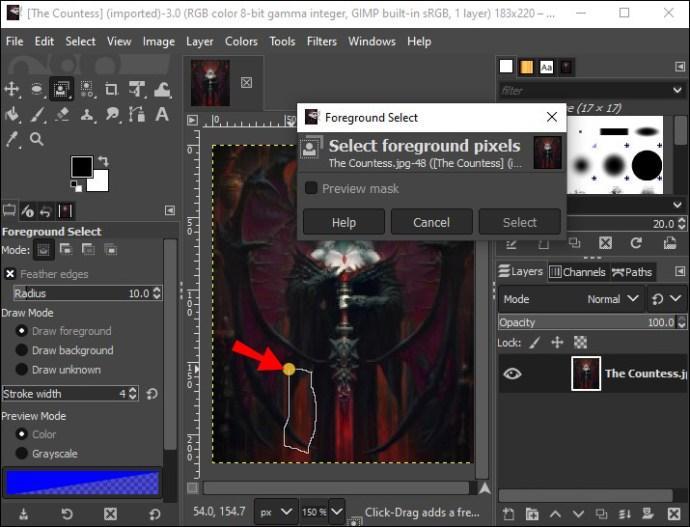This screenshot has height=527, width=690.
Task: Choose Draw background radio option
Action: 22,350
